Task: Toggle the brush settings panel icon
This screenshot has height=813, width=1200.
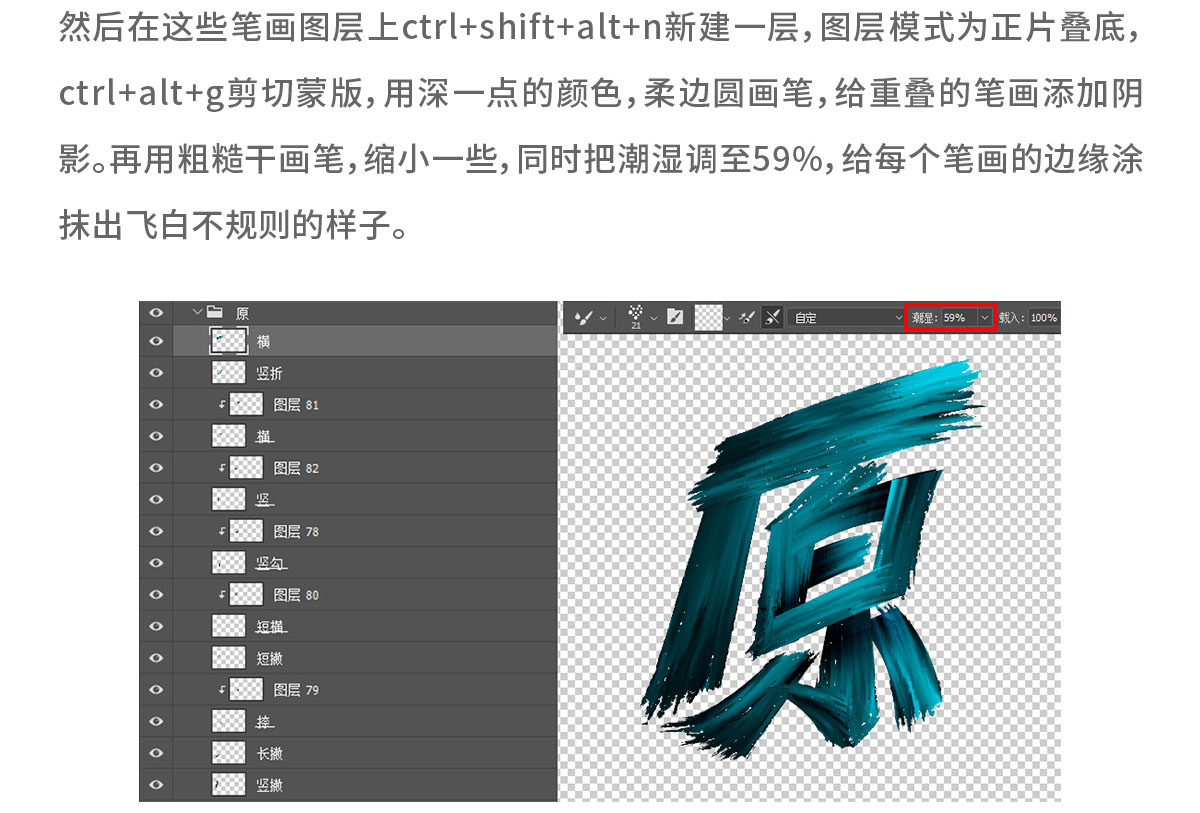Action: [675, 317]
